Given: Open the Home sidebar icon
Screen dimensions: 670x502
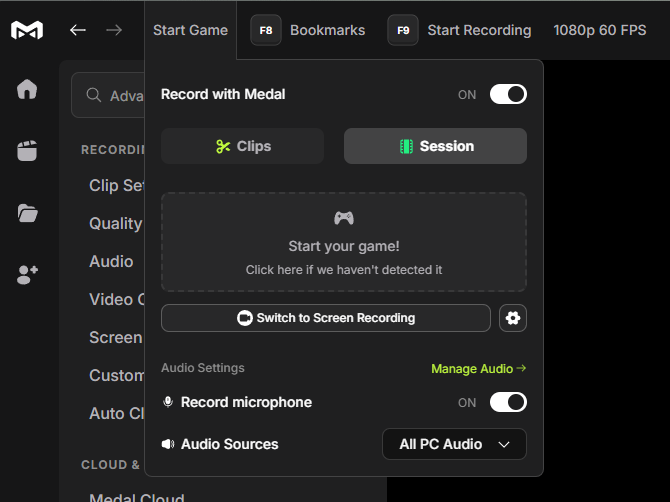Looking at the screenshot, I should (x=27, y=89).
